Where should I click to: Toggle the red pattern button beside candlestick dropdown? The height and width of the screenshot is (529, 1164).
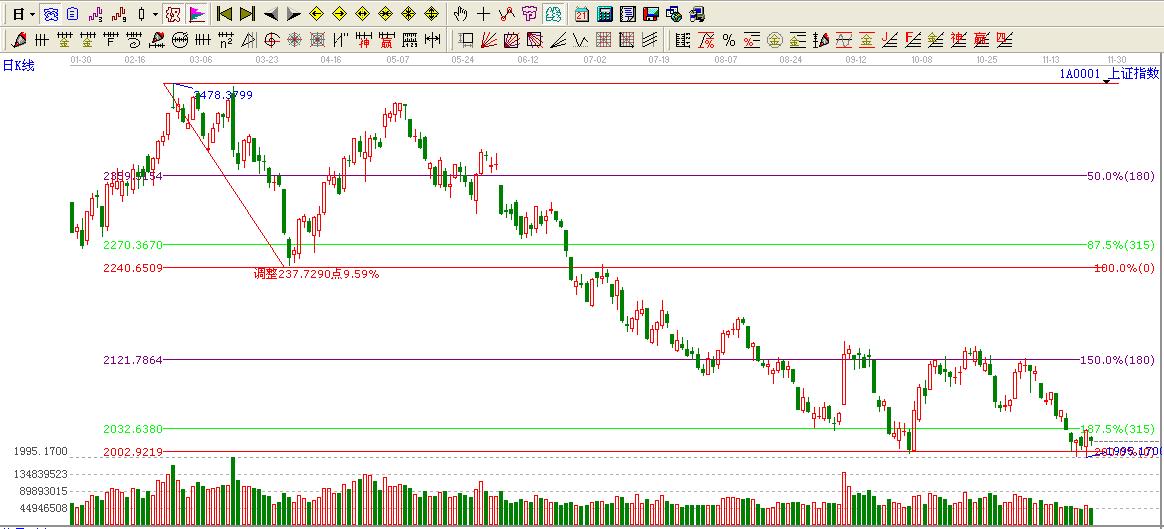coord(173,14)
